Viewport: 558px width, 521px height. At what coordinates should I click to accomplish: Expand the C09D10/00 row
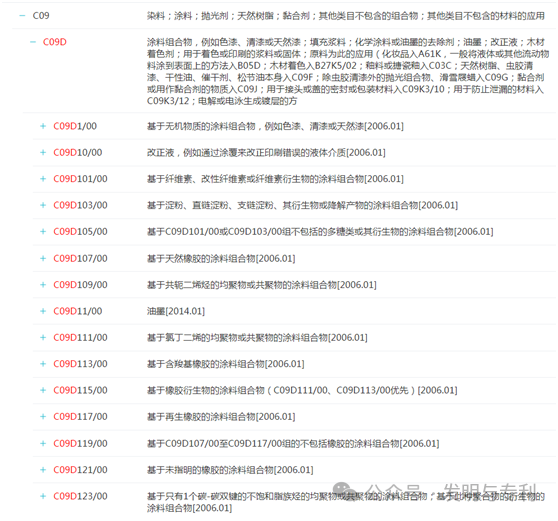pos(43,152)
